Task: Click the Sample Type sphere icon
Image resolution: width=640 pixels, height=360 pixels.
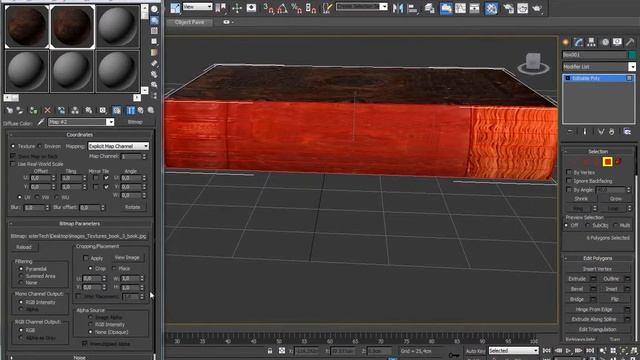Action: click(x=154, y=9)
